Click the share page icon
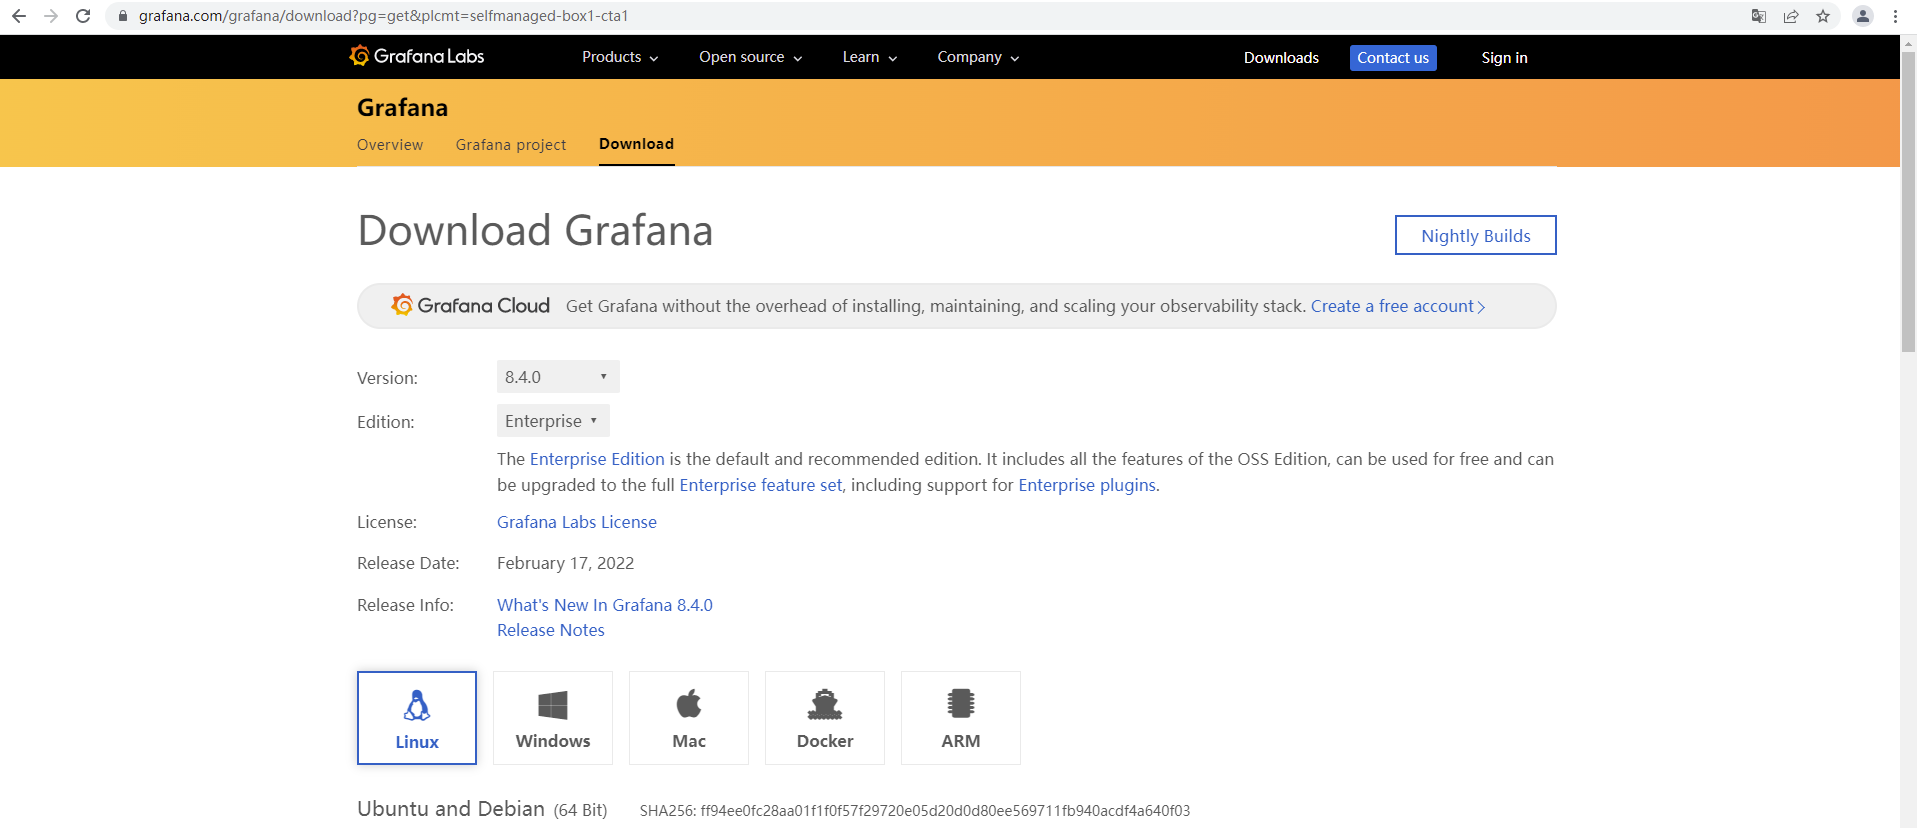 click(x=1791, y=16)
